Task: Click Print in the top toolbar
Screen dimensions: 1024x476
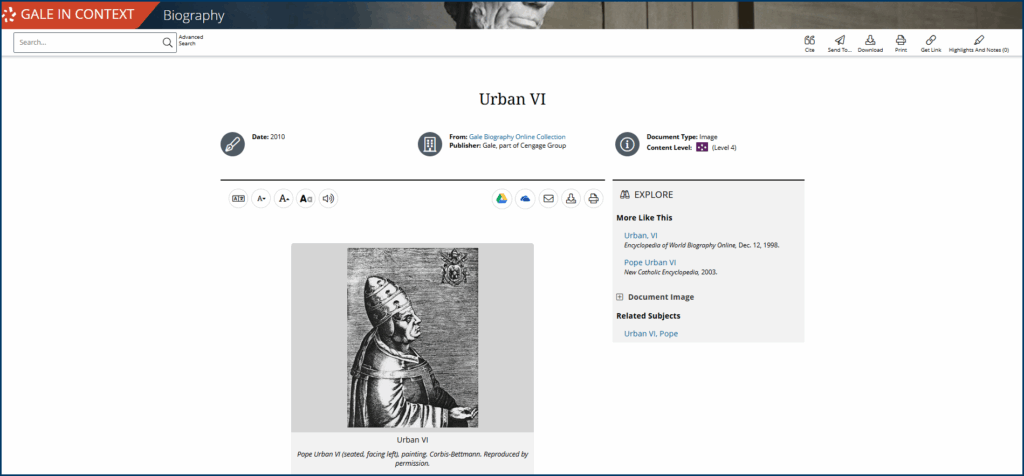Action: pos(901,44)
